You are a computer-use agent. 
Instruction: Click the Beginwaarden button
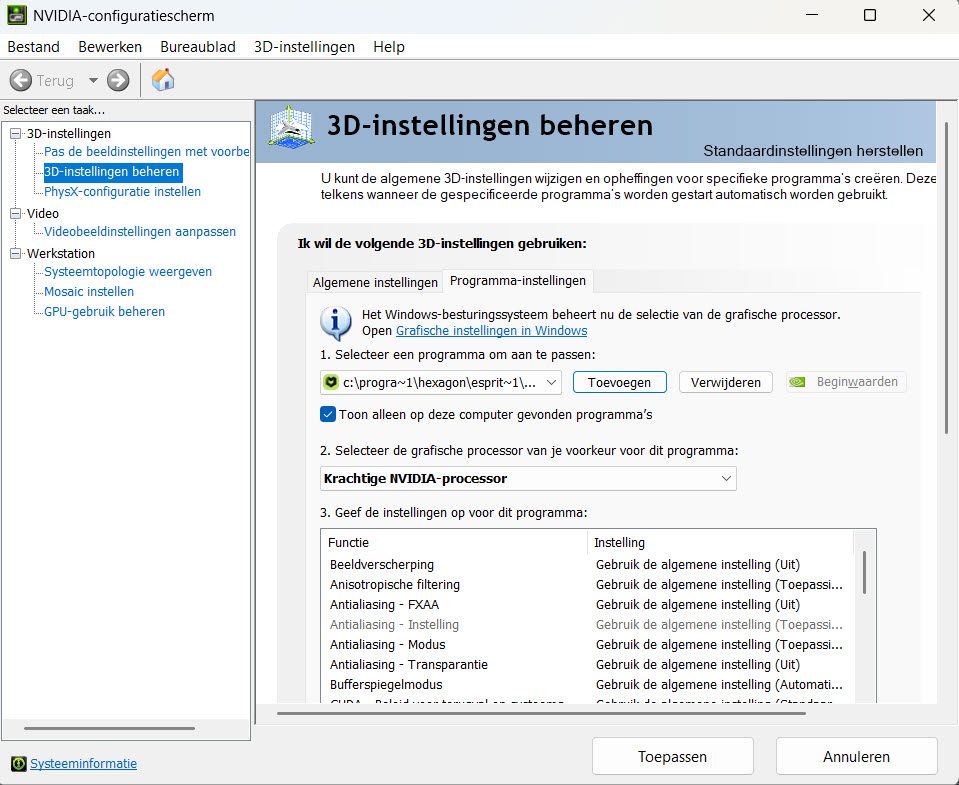click(x=846, y=382)
